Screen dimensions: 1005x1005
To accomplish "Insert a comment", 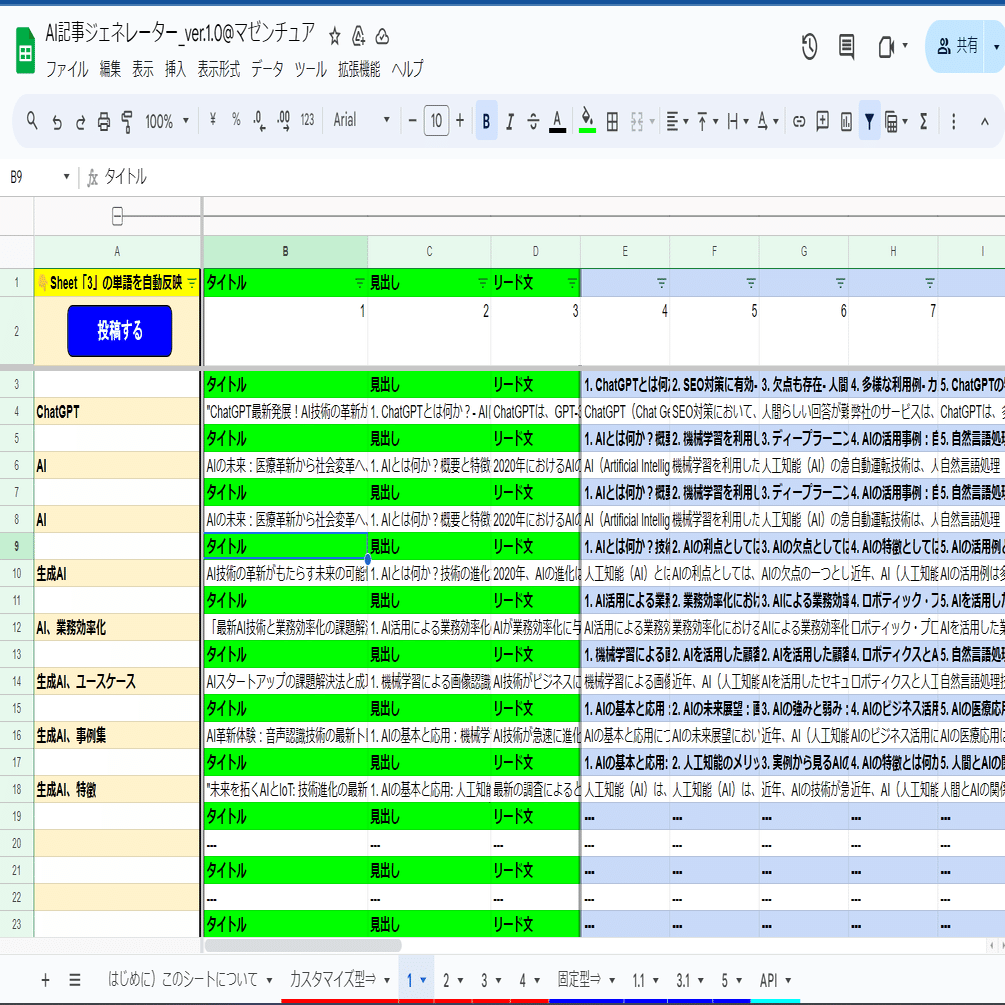I will click(x=822, y=120).
